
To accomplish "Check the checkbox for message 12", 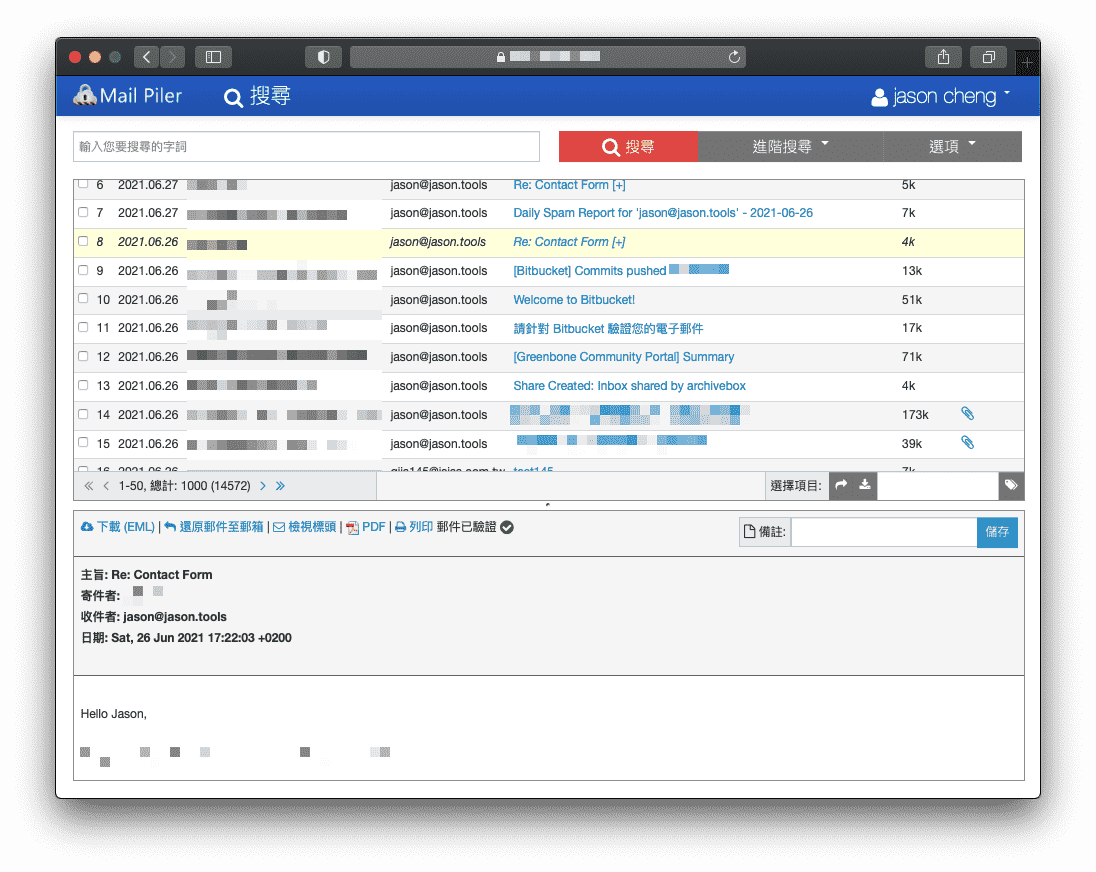I will click(x=83, y=356).
